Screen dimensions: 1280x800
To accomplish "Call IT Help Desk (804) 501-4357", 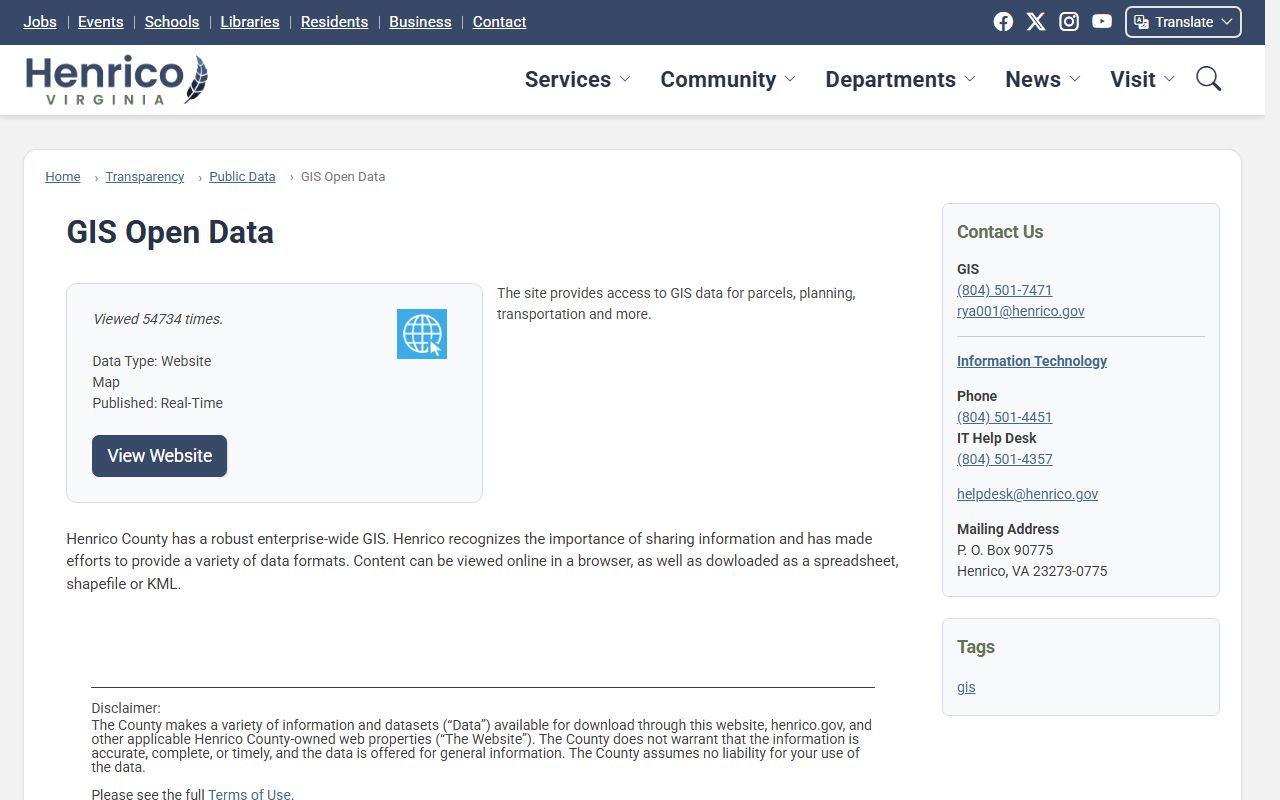I will [1004, 459].
